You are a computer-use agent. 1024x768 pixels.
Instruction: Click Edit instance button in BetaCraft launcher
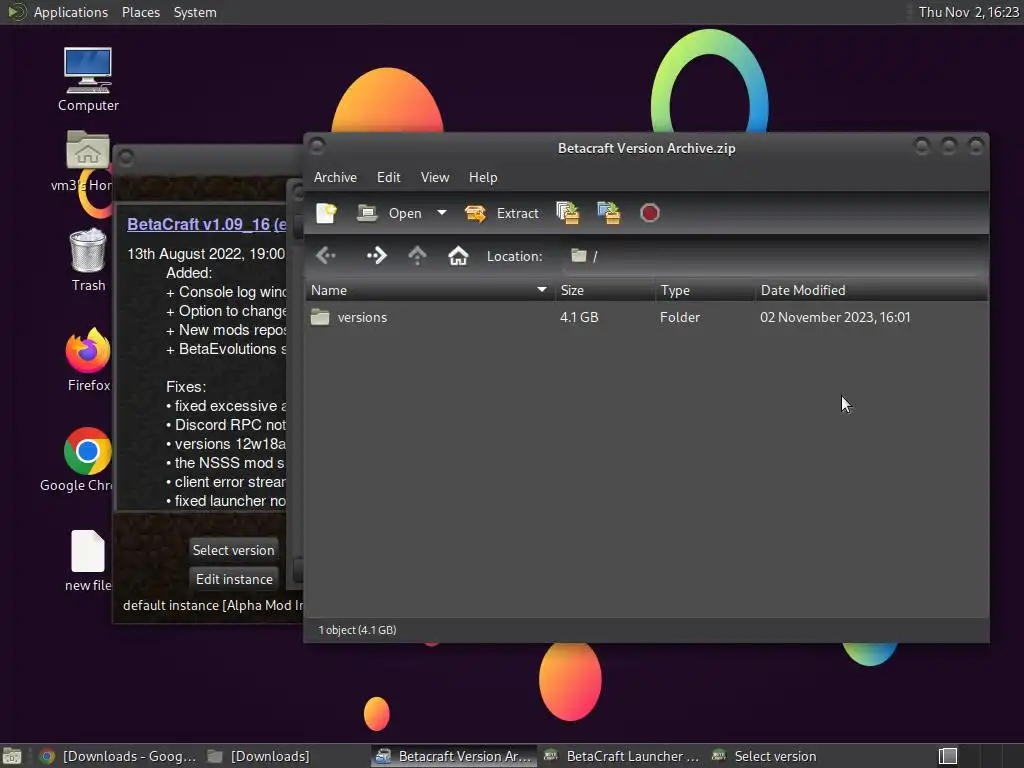click(234, 579)
